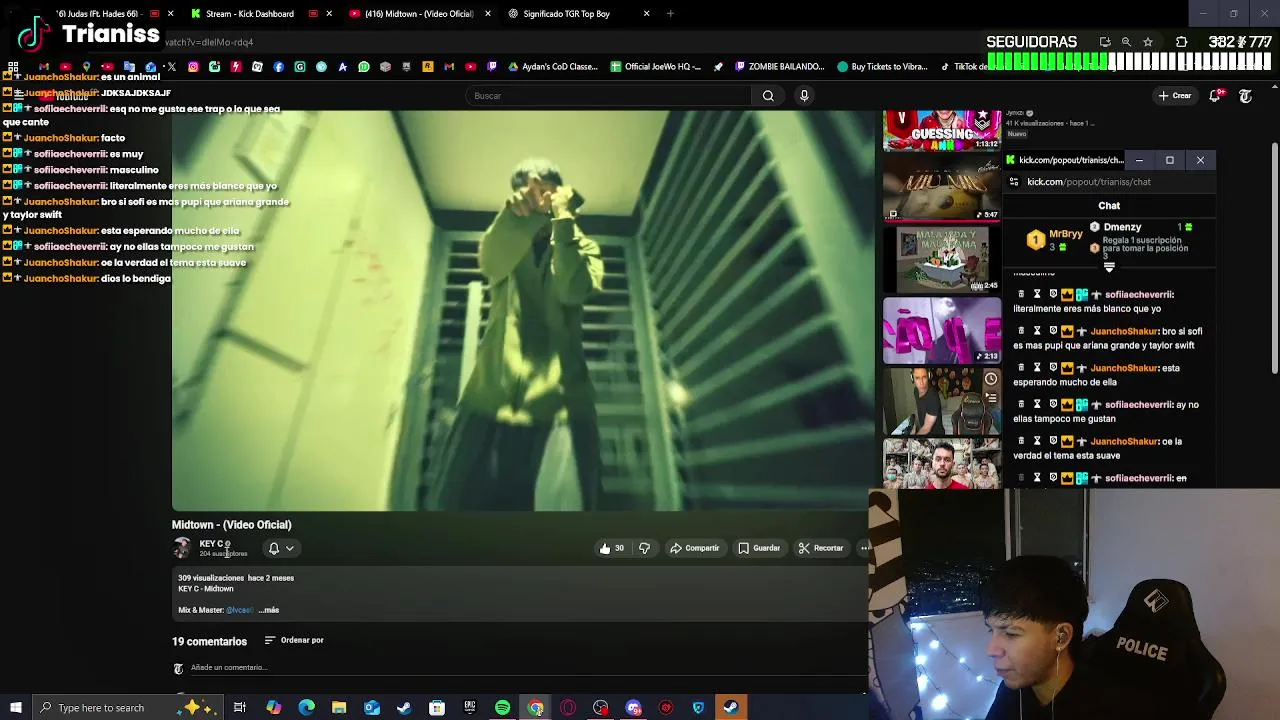Image resolution: width=1280 pixels, height=720 pixels.
Task: Open browser zoom magnifier icon
Action: pos(1126,42)
